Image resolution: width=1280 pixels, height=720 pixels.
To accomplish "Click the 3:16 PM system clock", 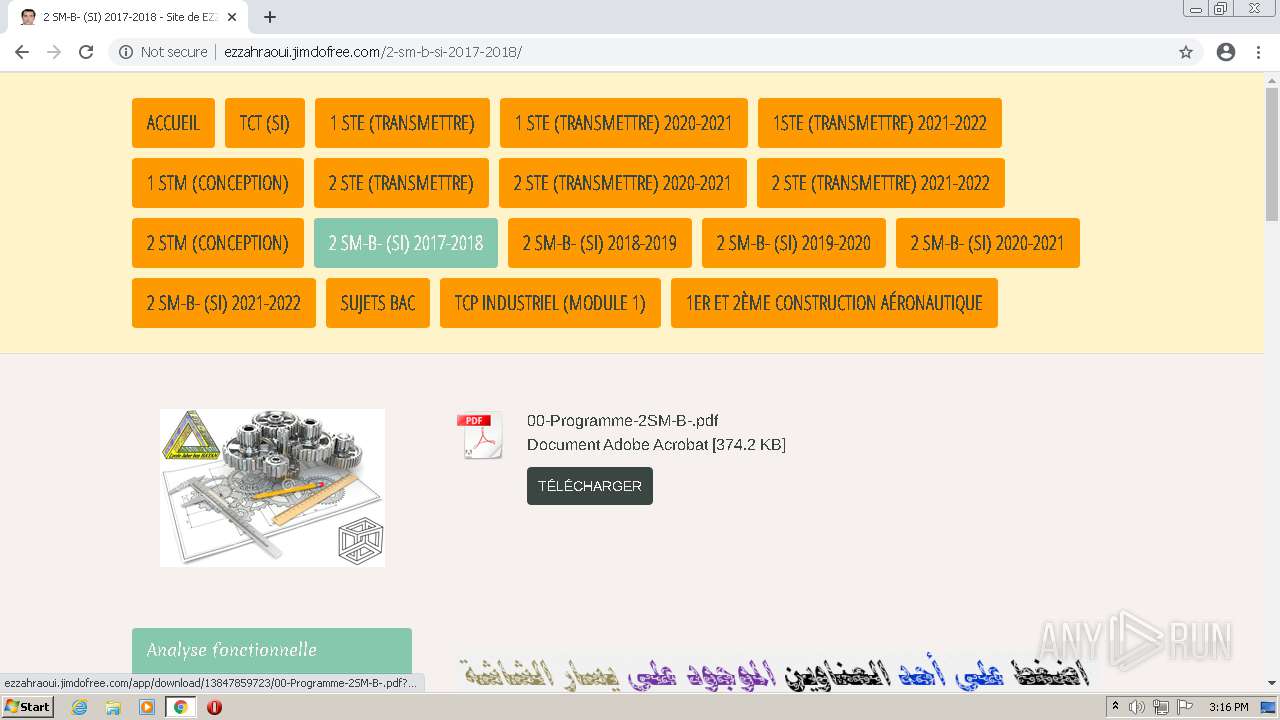I will (x=1228, y=707).
